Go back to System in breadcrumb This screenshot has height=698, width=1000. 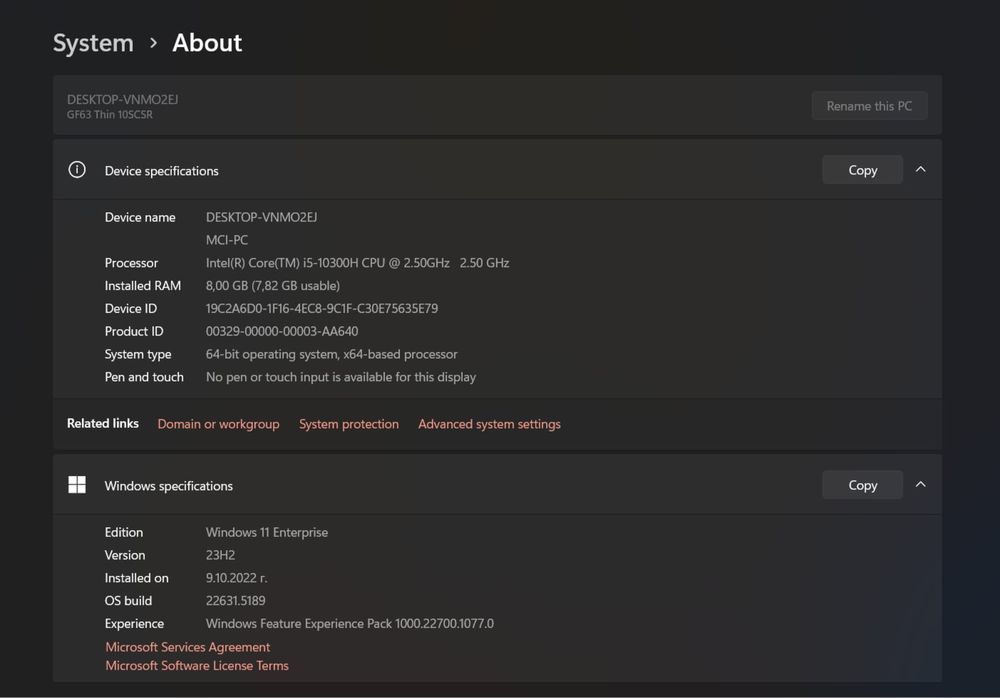tap(93, 43)
